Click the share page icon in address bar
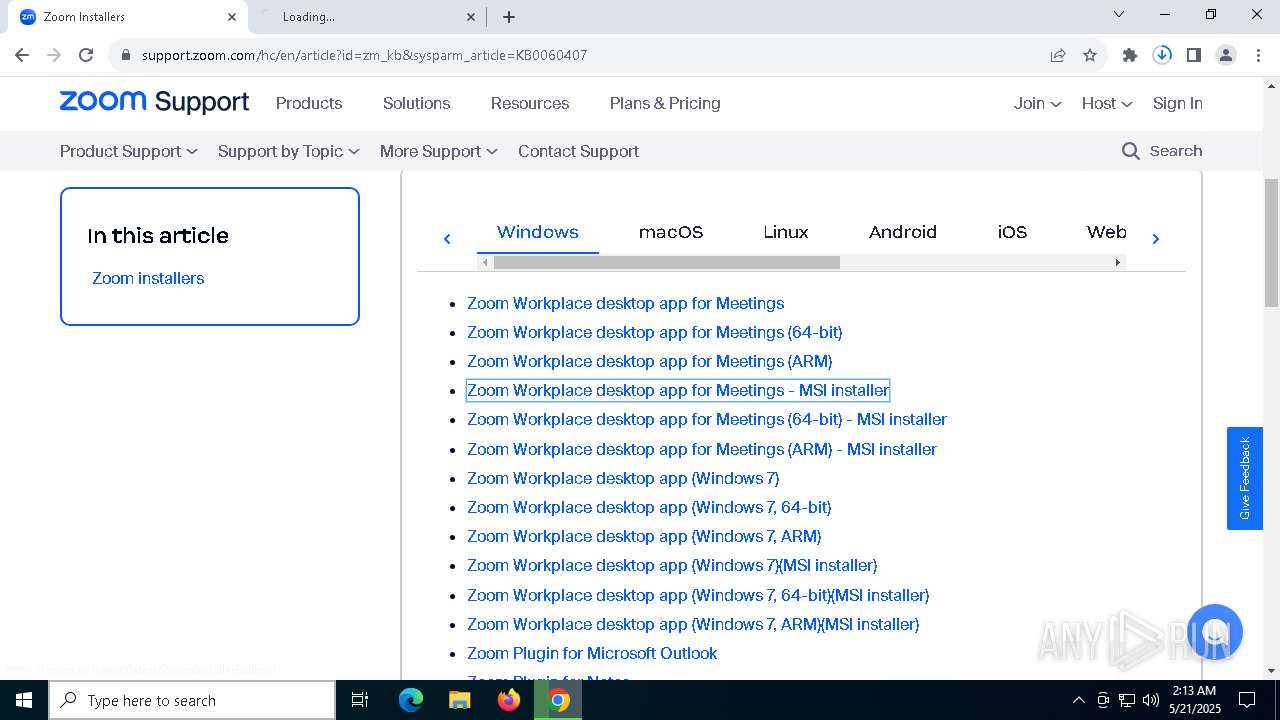Viewport: 1280px width, 720px height. pos(1058,55)
